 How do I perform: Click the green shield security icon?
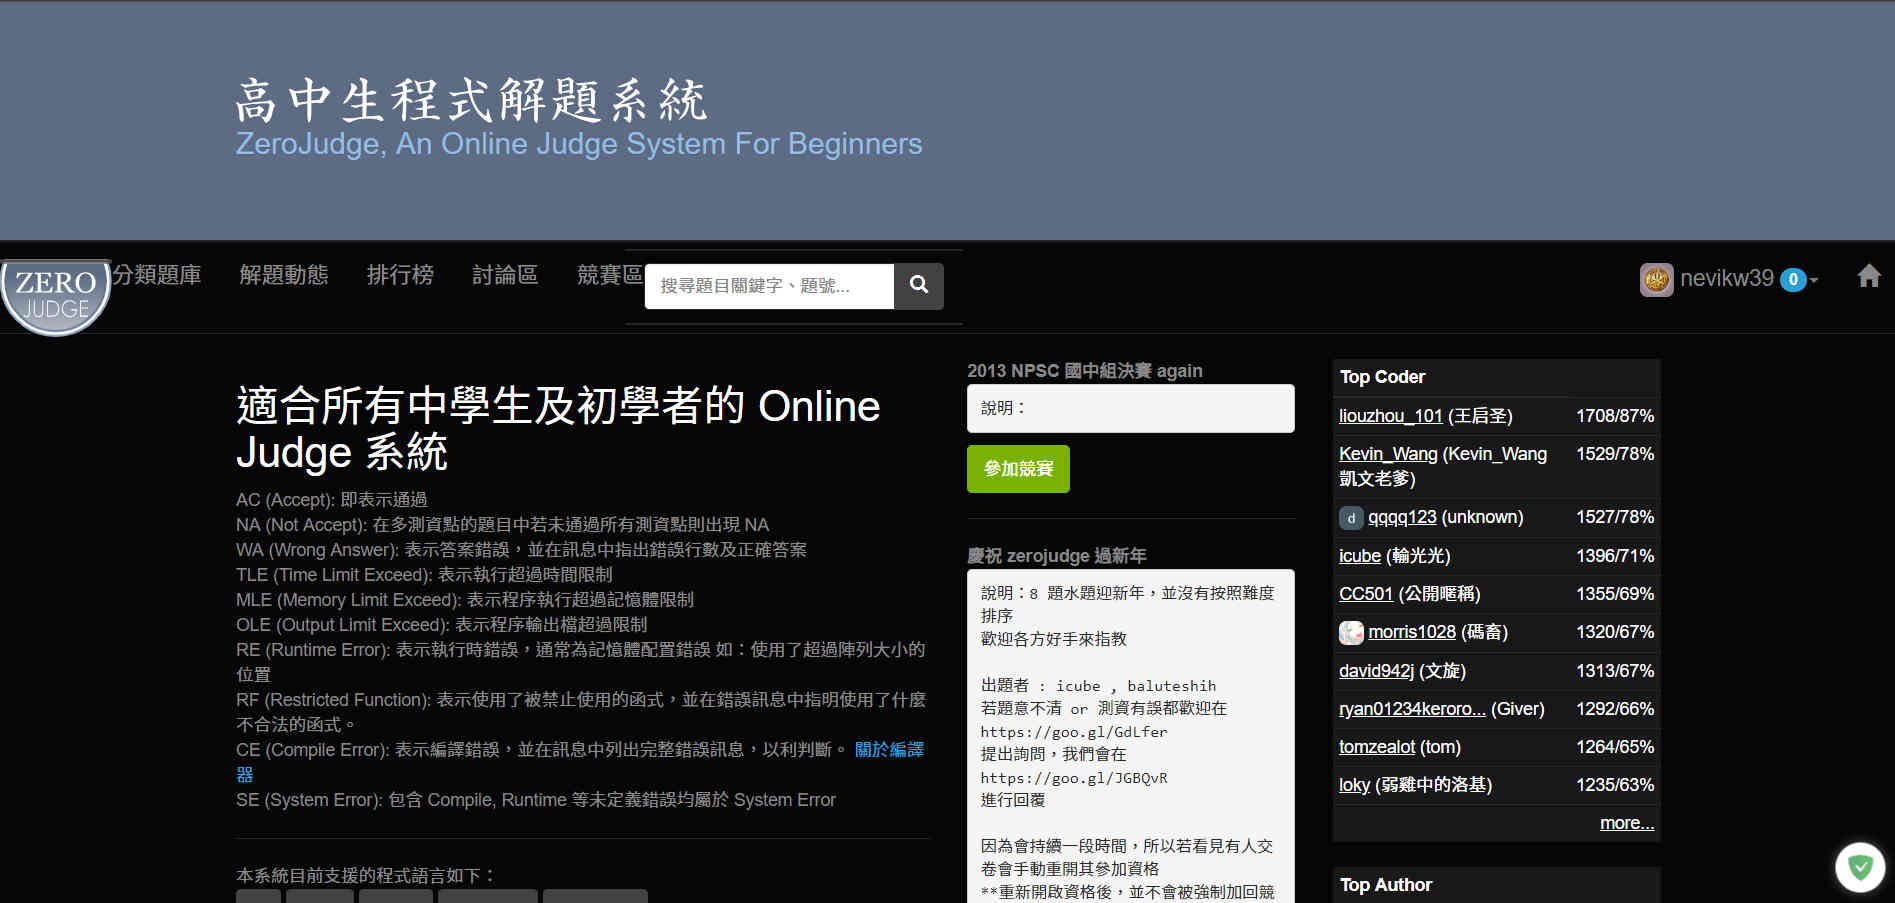[1859, 866]
